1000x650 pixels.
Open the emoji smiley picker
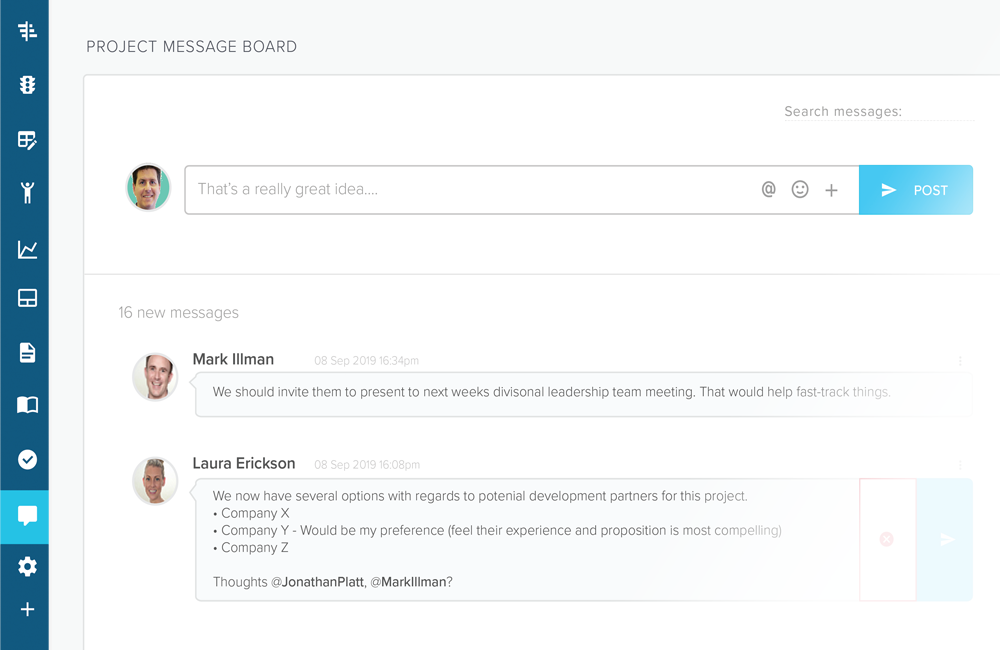[x=800, y=189]
